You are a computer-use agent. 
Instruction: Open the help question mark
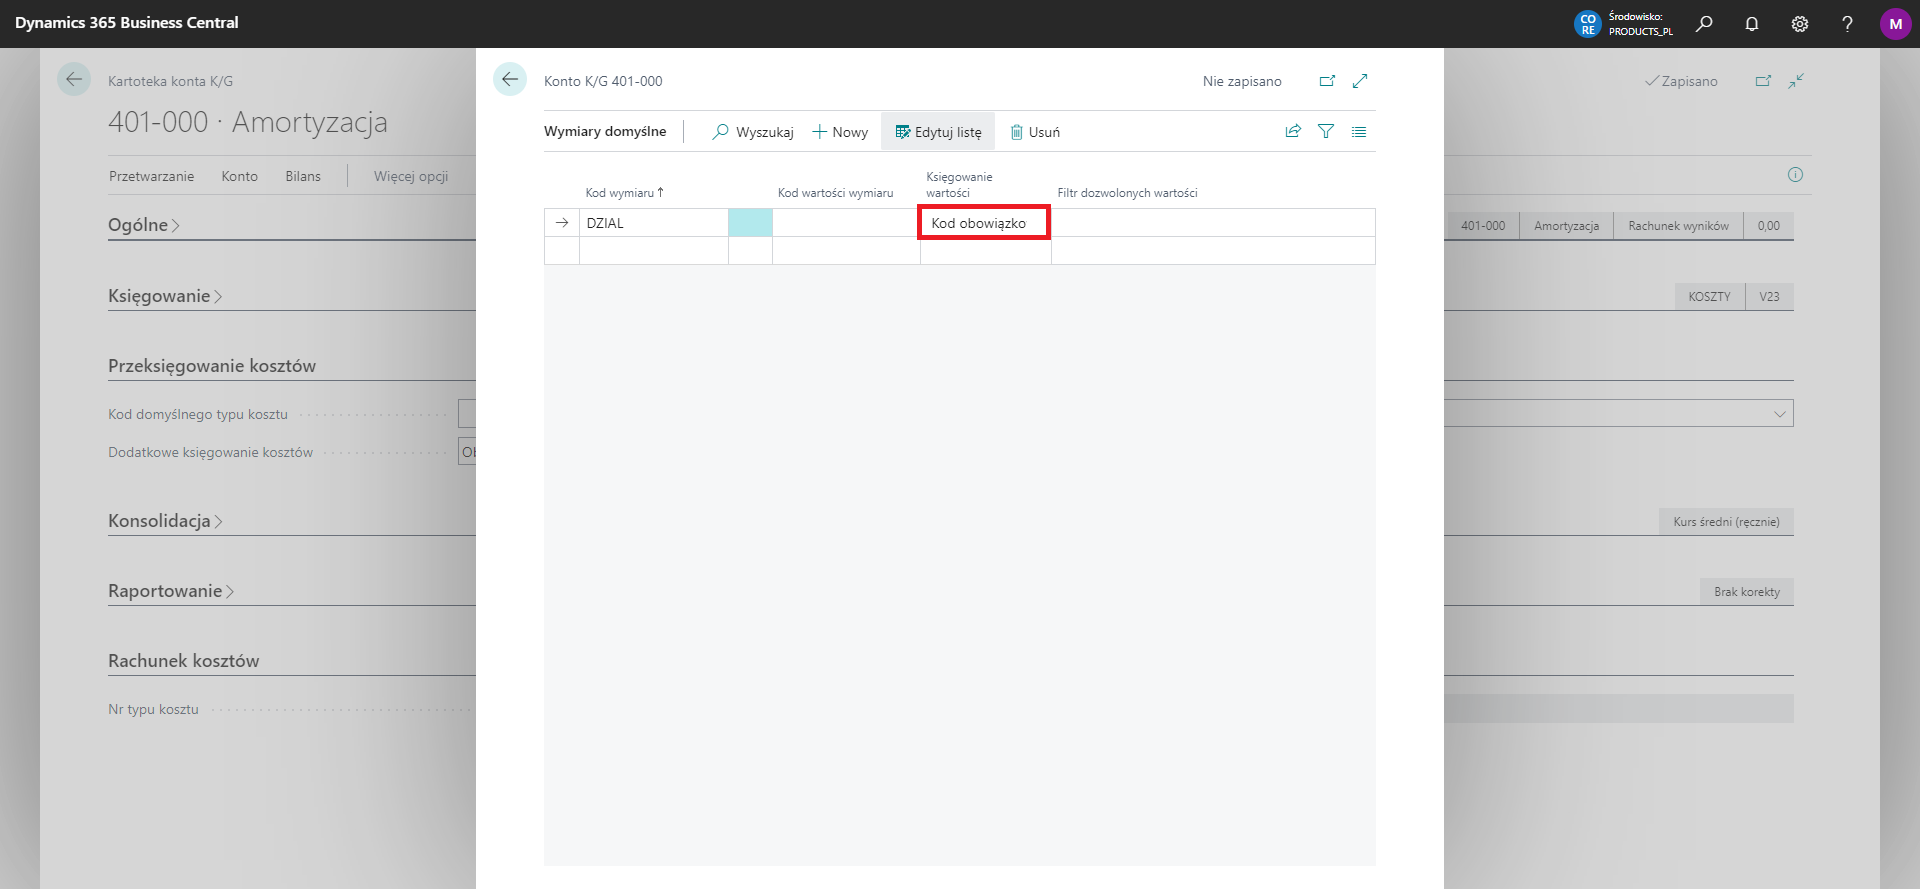pyautogui.click(x=1847, y=24)
